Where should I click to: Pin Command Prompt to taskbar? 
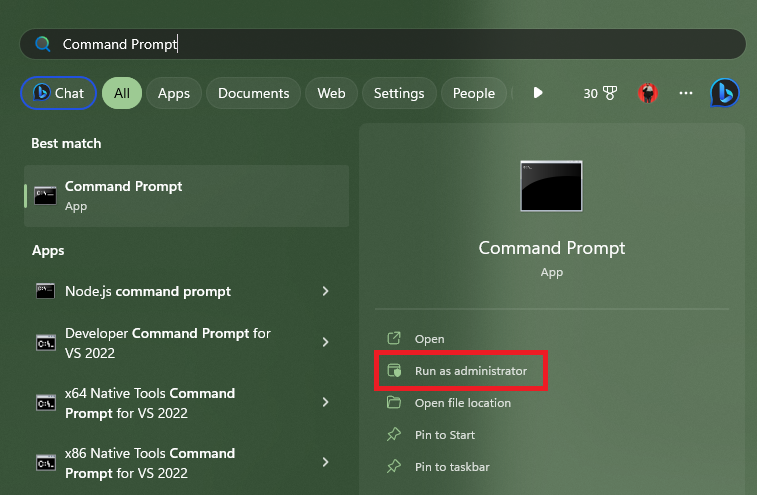452,467
